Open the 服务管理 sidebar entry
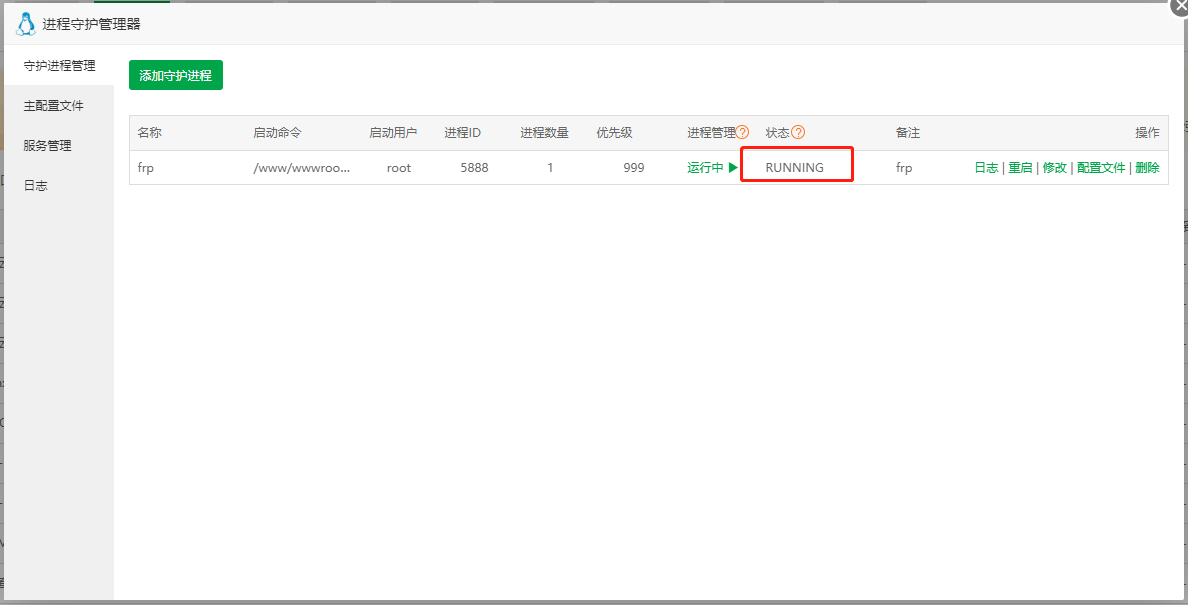 tap(51, 144)
